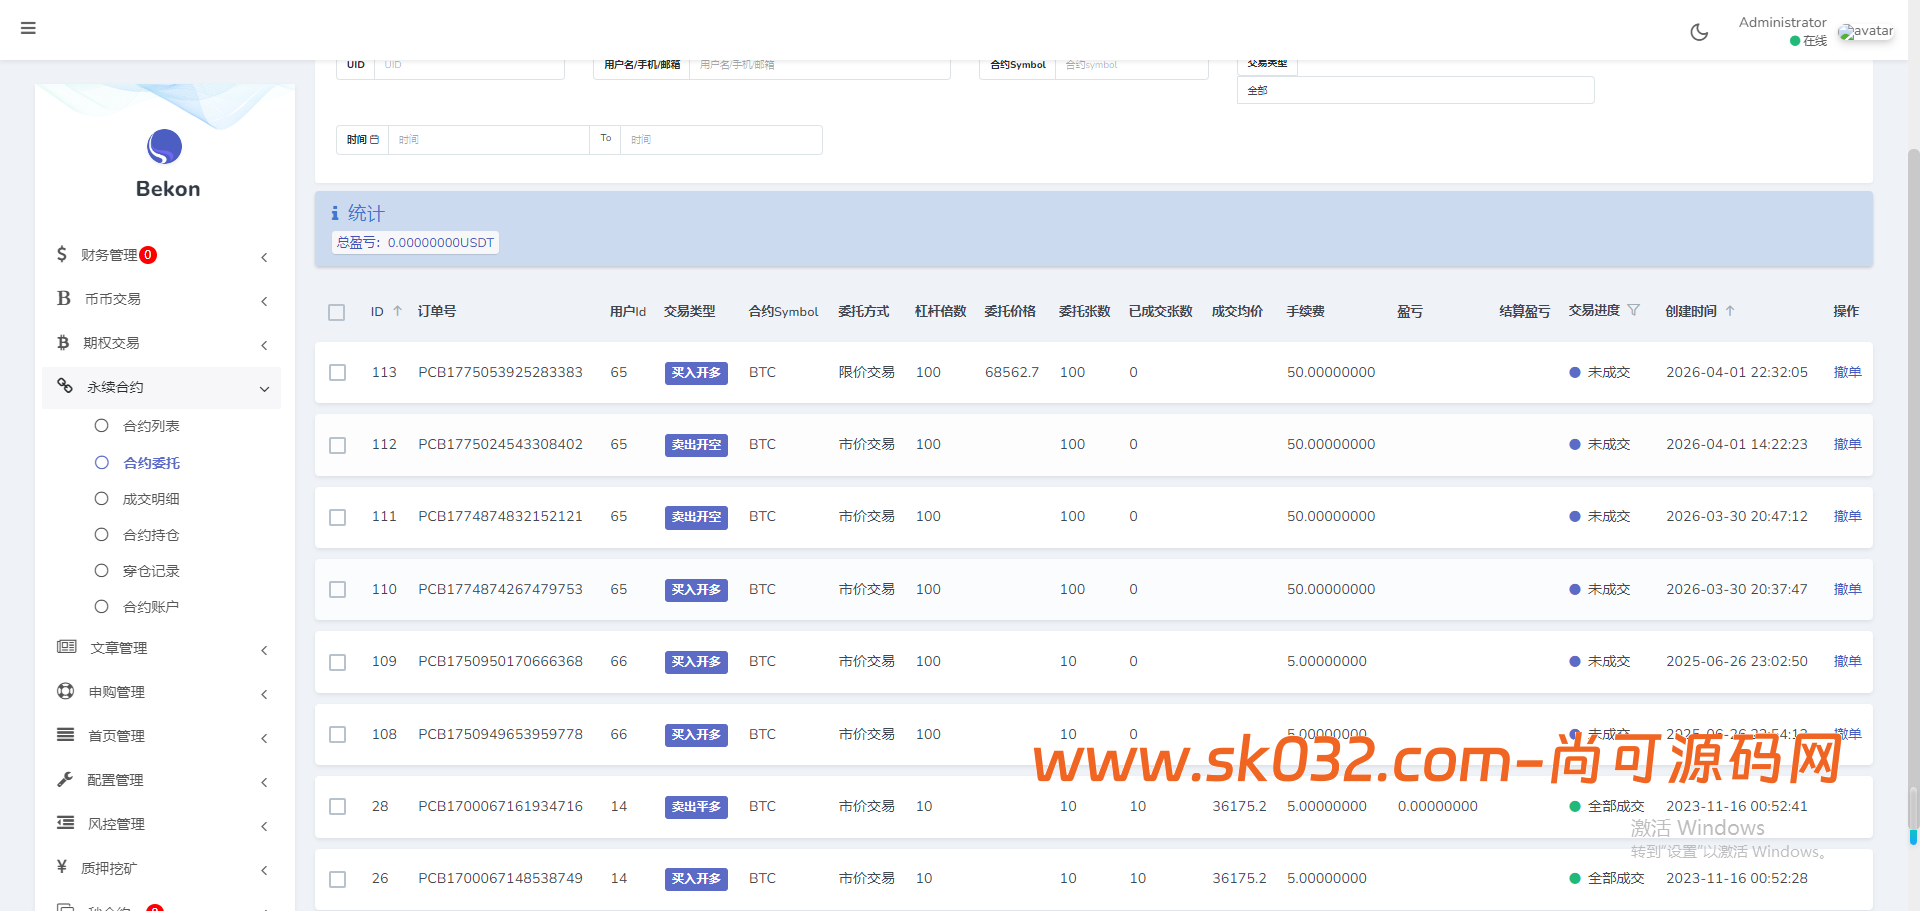Select the 风控管理 sidebar icon
This screenshot has height=911, width=1920.
pos(65,823)
